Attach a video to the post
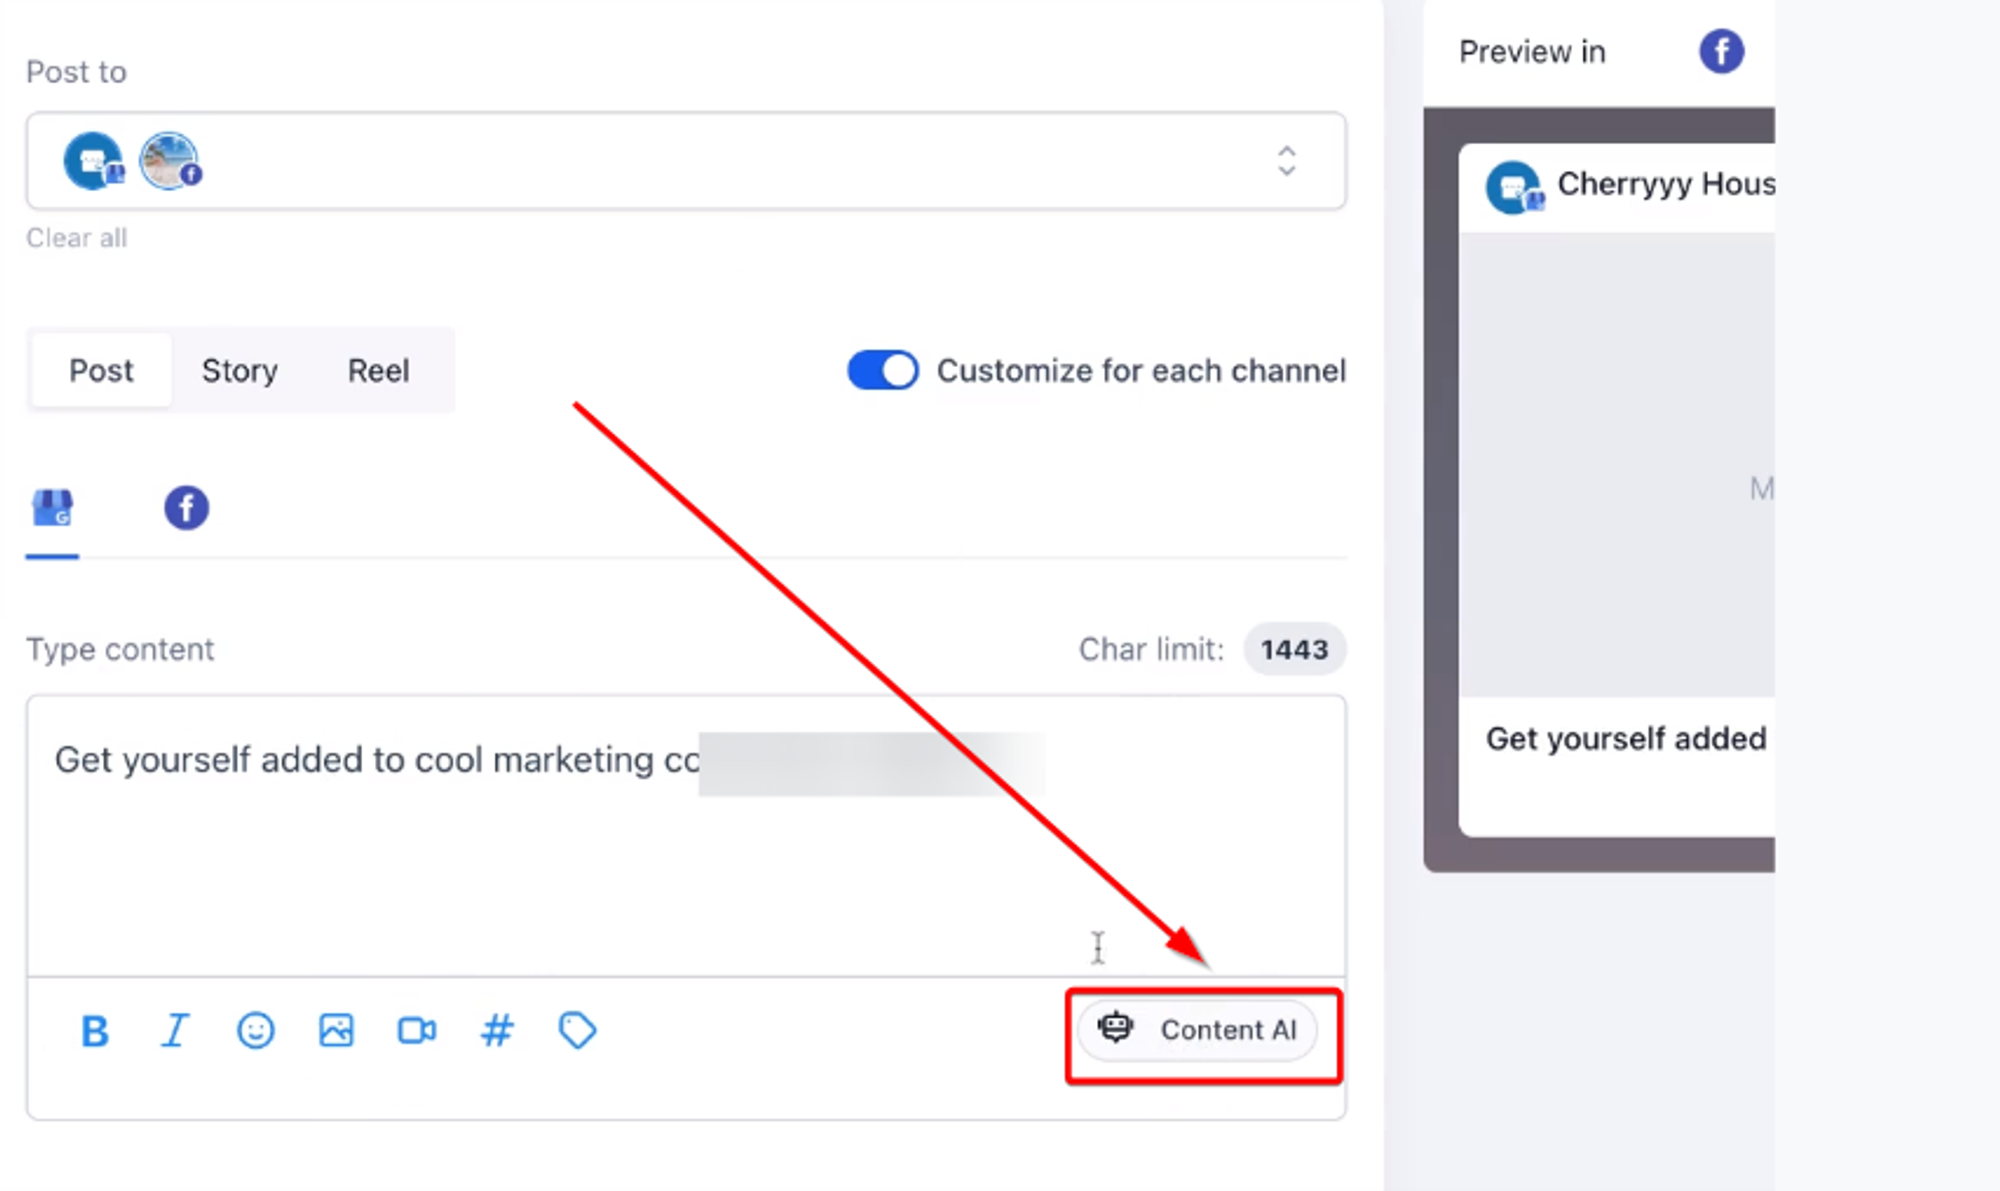This screenshot has height=1191, width=2000. tap(417, 1030)
